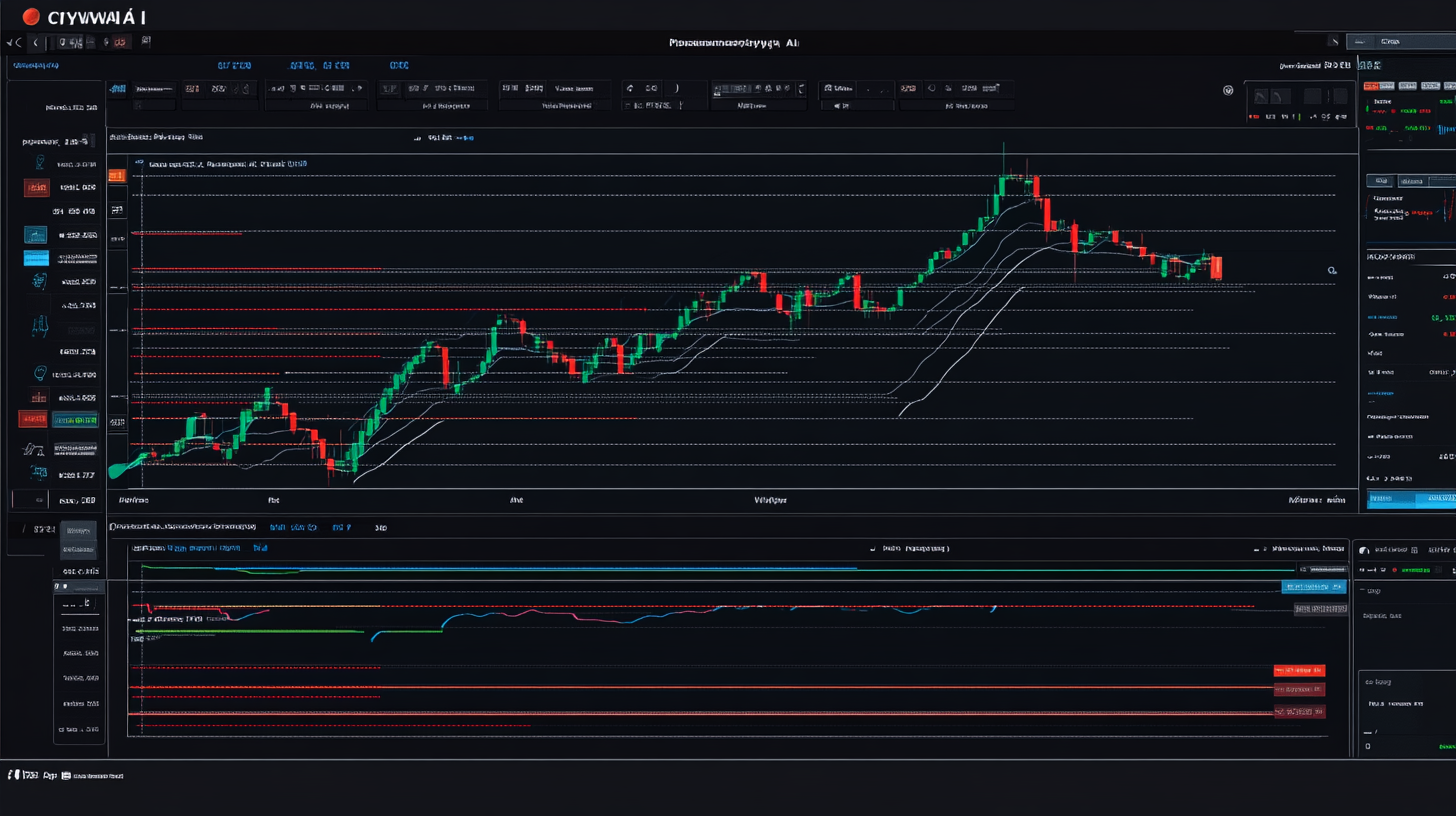Image resolution: width=1456 pixels, height=816 pixels.
Task: Click a red Sell price label in the lower-right panel
Action: [x=1299, y=670]
